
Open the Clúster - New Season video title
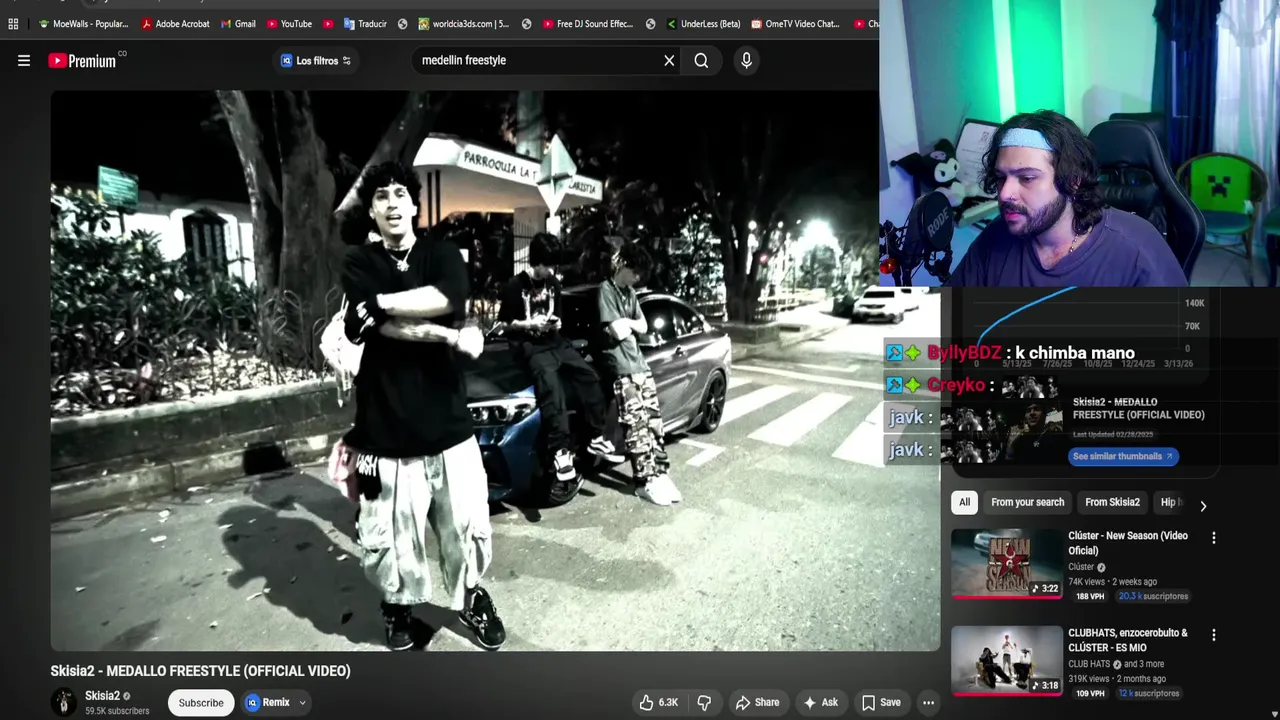[x=1128, y=543]
